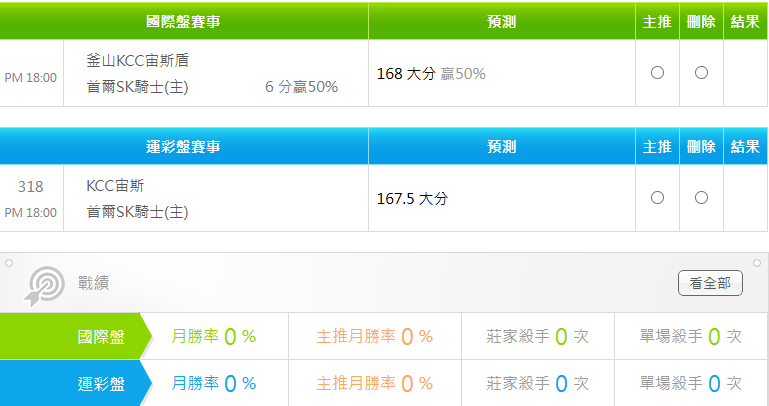This screenshot has width=769, height=406.
Task: Click the 6 分贏50% spread text
Action: pos(301,87)
